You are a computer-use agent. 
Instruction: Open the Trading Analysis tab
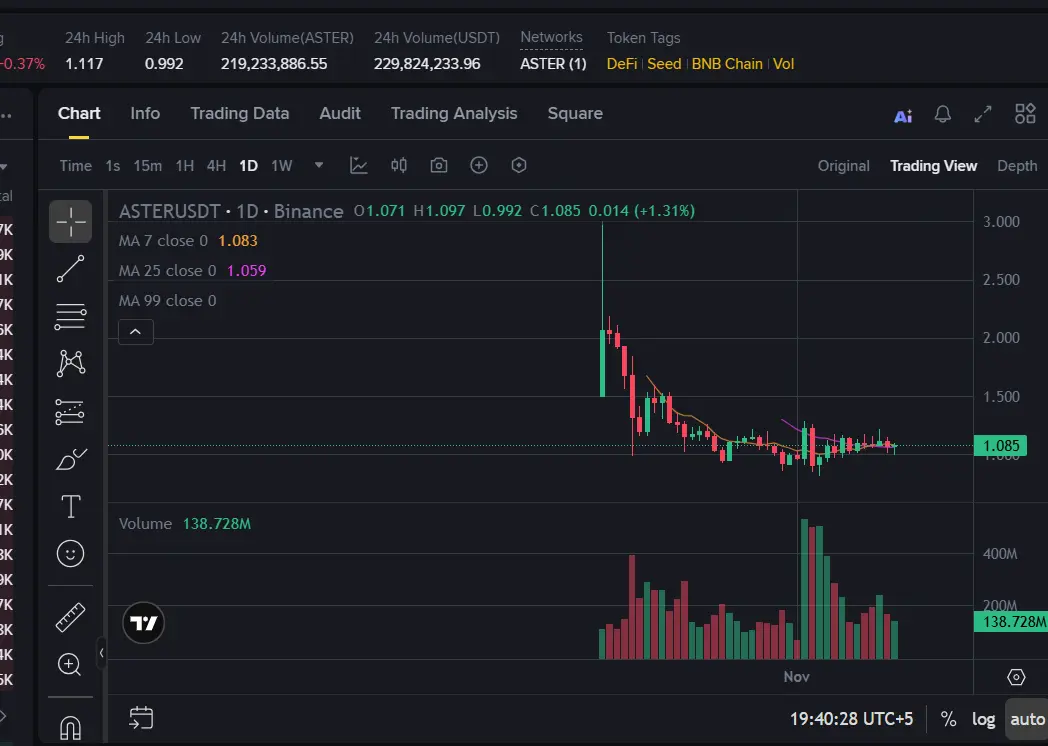[454, 113]
